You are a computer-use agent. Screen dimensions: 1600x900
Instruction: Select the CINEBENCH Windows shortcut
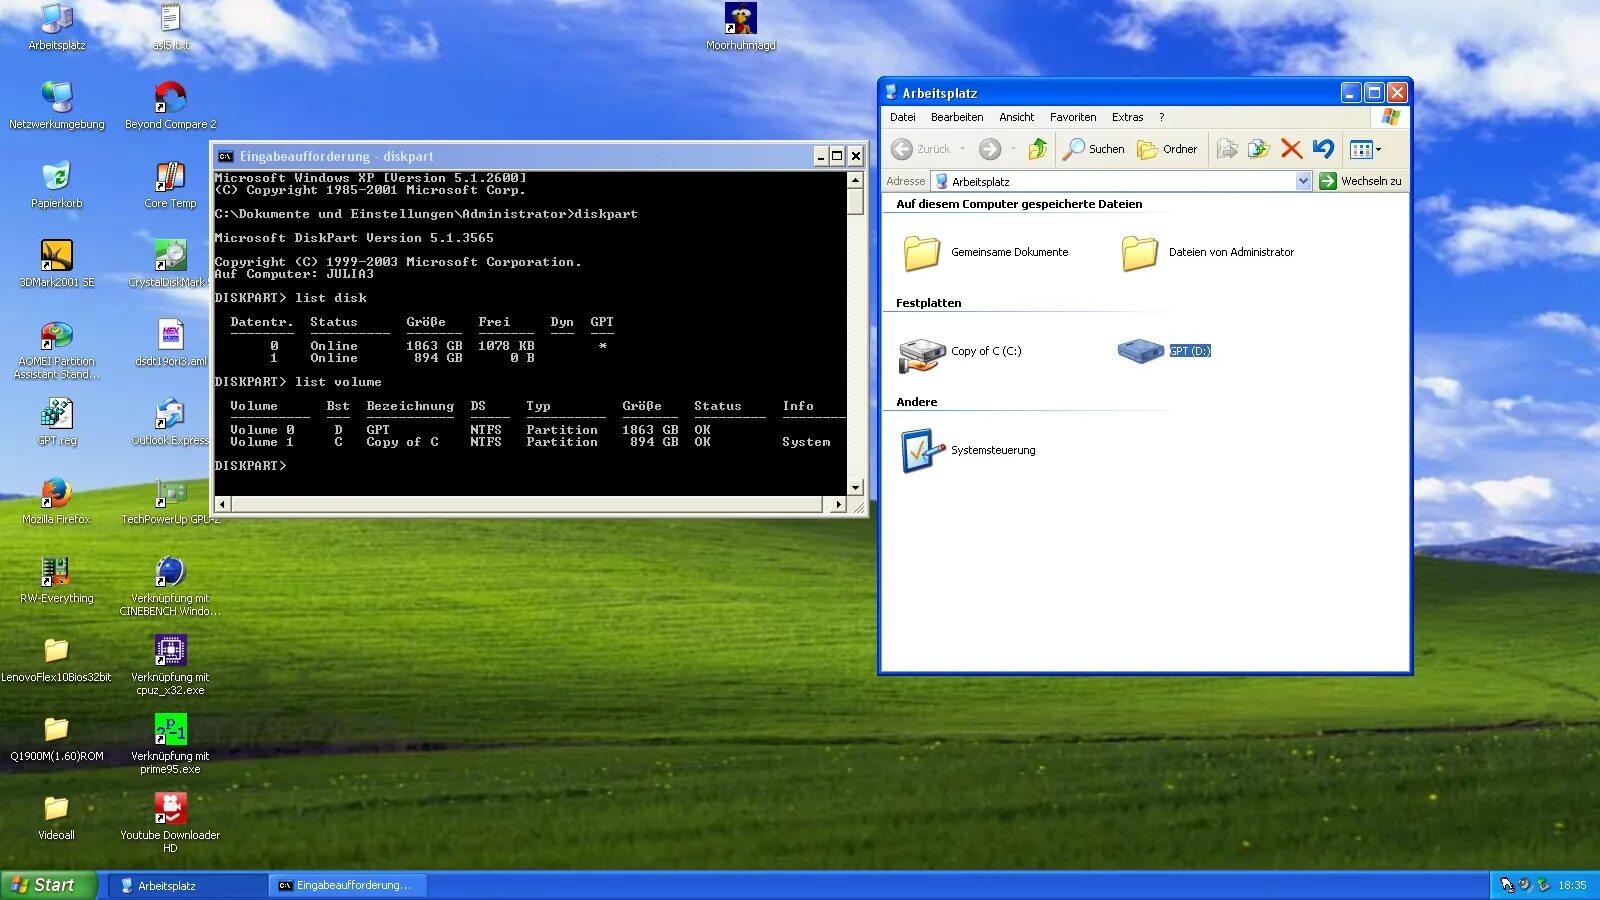(170, 586)
